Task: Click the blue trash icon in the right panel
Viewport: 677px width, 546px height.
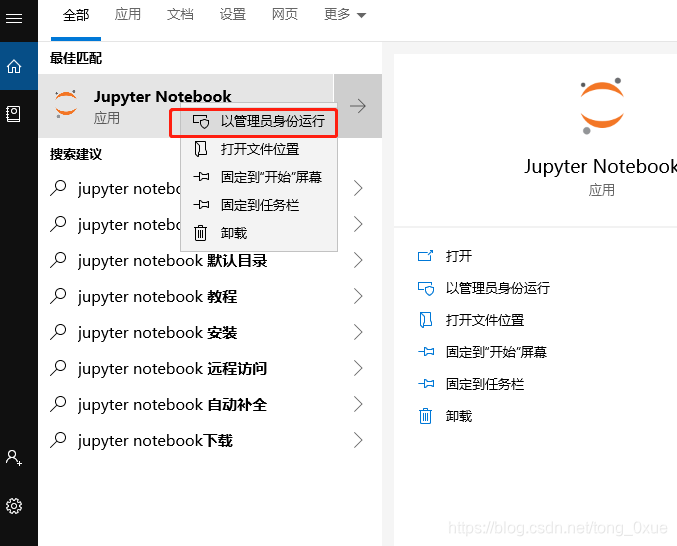Action: [425, 416]
